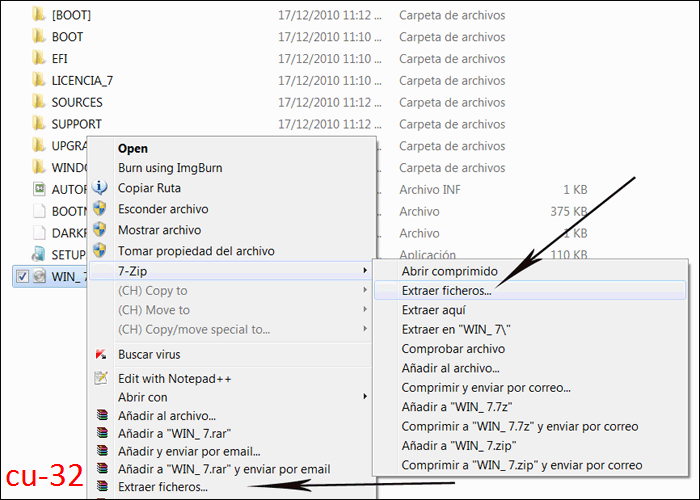Screen dimensions: 700x500
Task: Click WinRAR icon beside Añadir y enviar por email...
Action: (103, 451)
